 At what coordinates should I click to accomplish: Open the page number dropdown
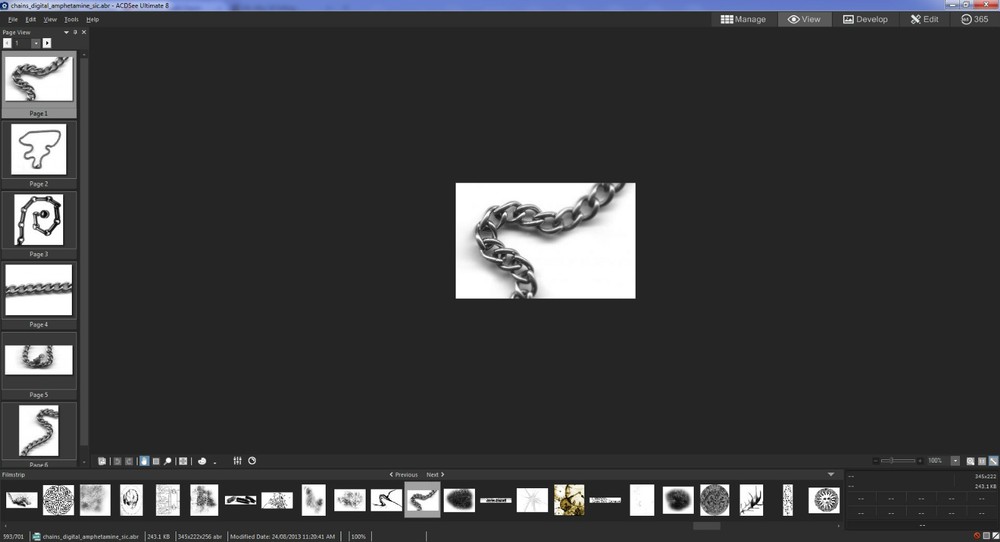(36, 43)
